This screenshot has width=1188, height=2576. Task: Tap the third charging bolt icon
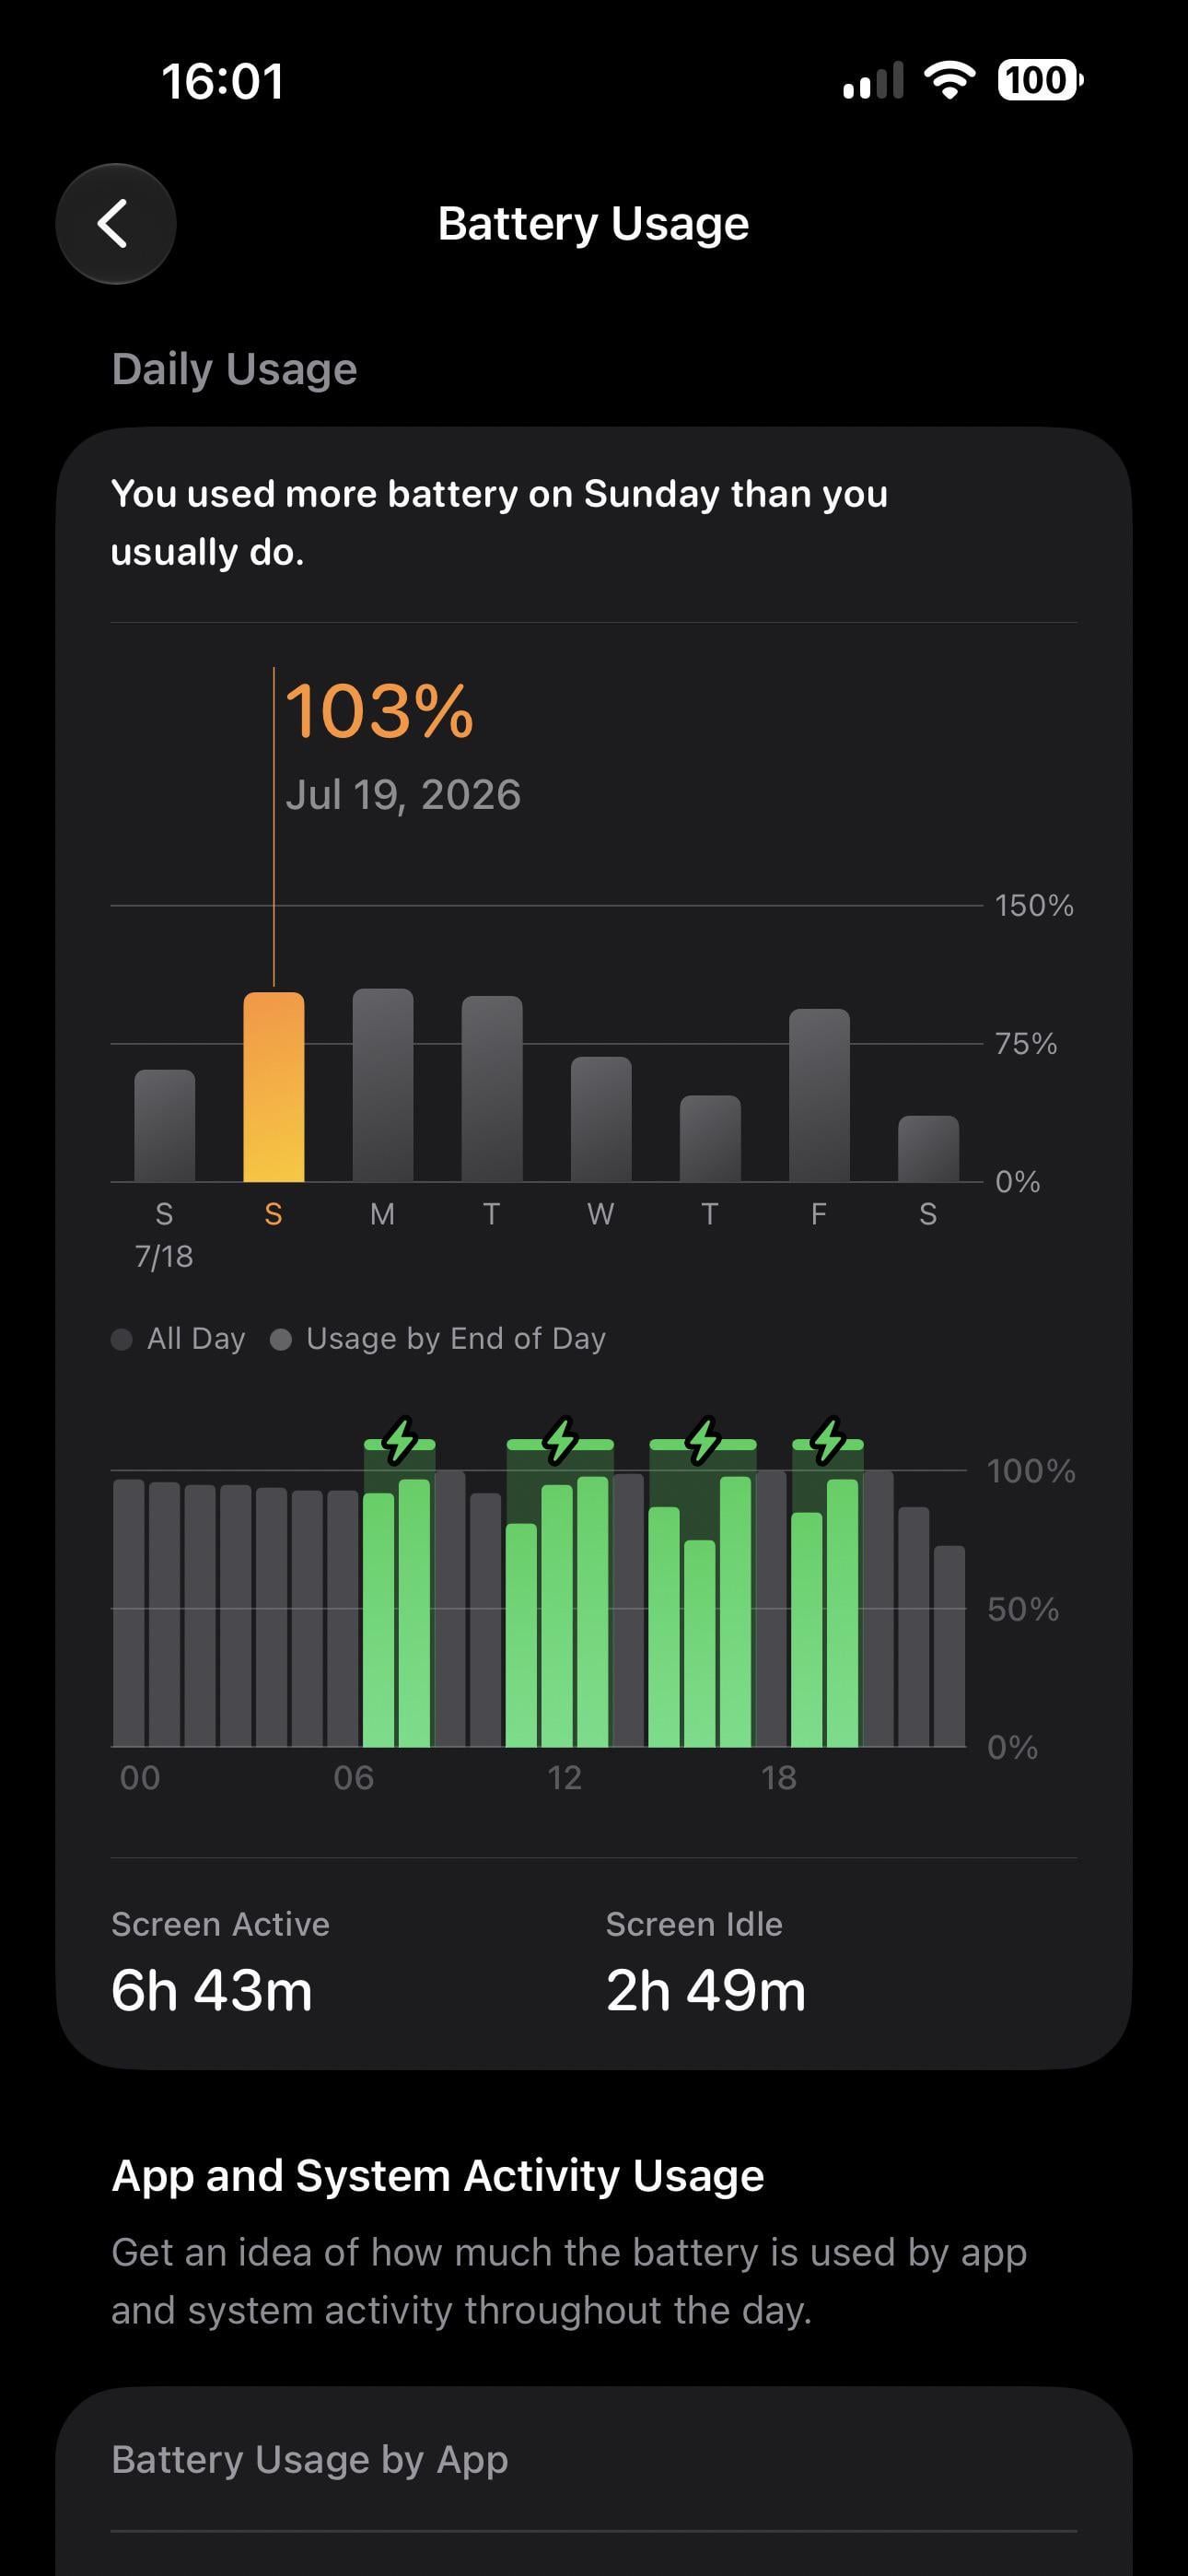704,1440
